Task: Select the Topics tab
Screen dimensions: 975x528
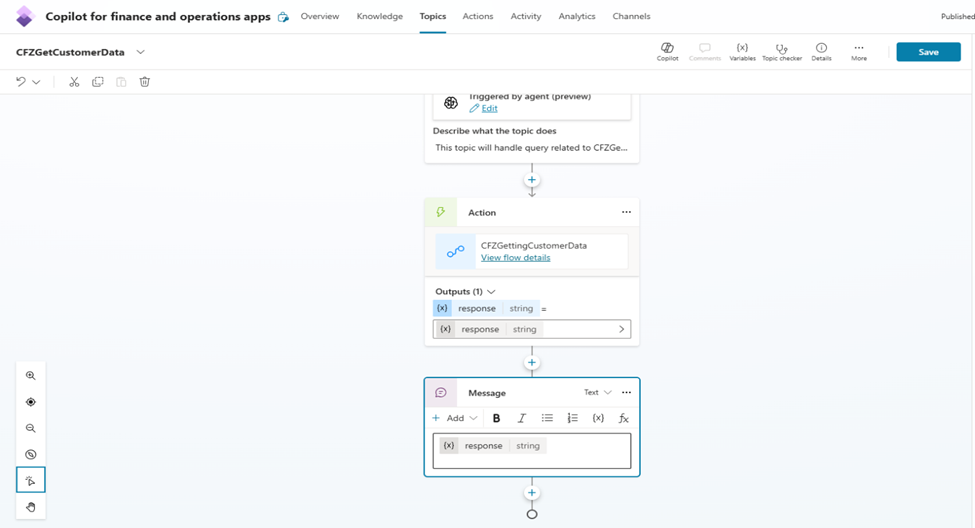Action: [x=432, y=16]
